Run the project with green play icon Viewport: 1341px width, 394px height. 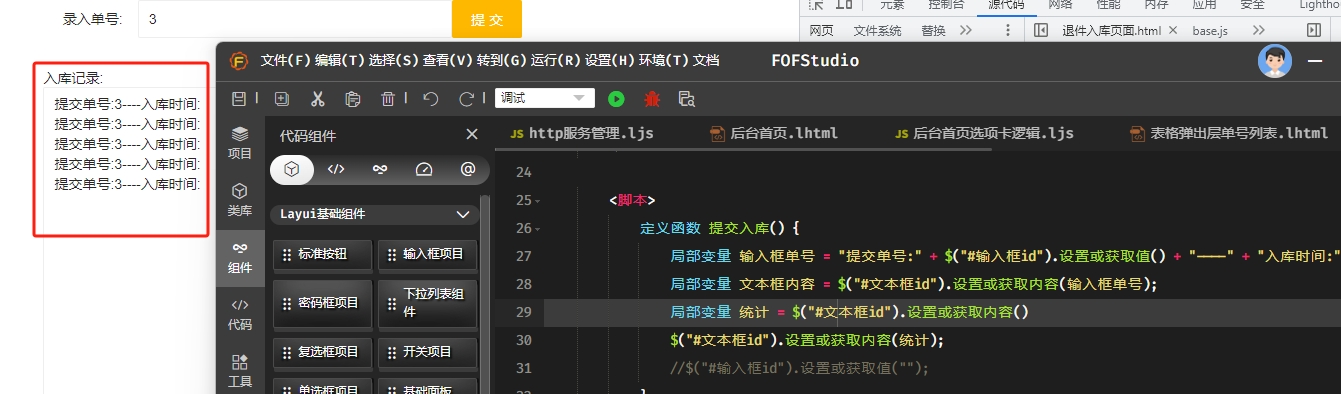(616, 98)
